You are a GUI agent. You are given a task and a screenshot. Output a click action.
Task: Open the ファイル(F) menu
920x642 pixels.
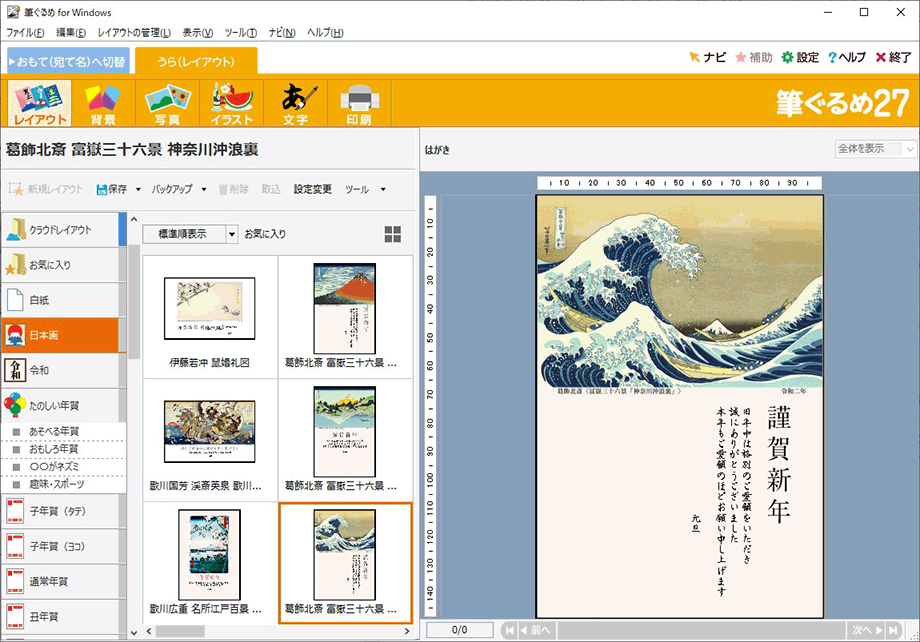[25, 33]
